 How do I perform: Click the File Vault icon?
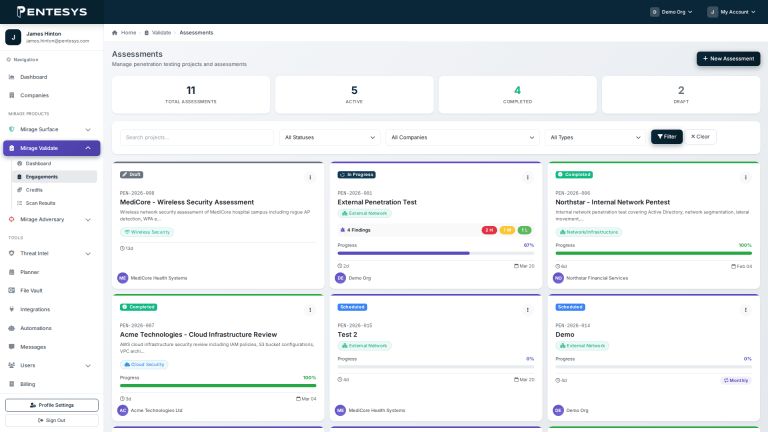[12, 290]
